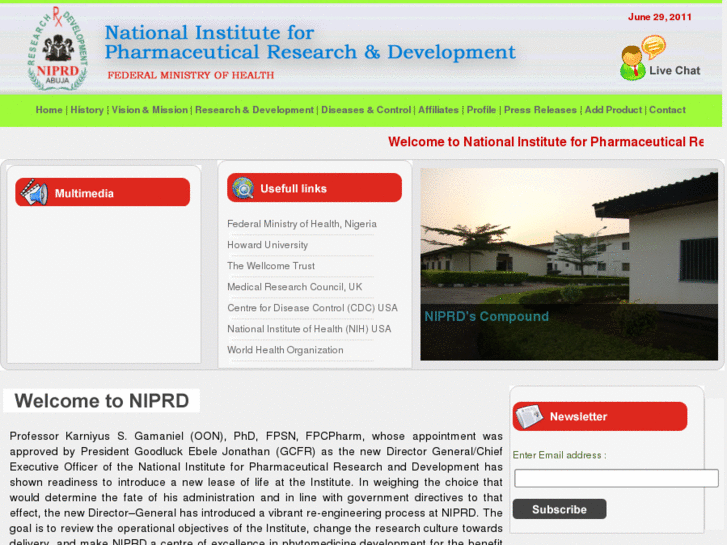Viewport: 727px width, 545px height.
Task: Click the Welcome to NIPRD heading
Action: [102, 401]
